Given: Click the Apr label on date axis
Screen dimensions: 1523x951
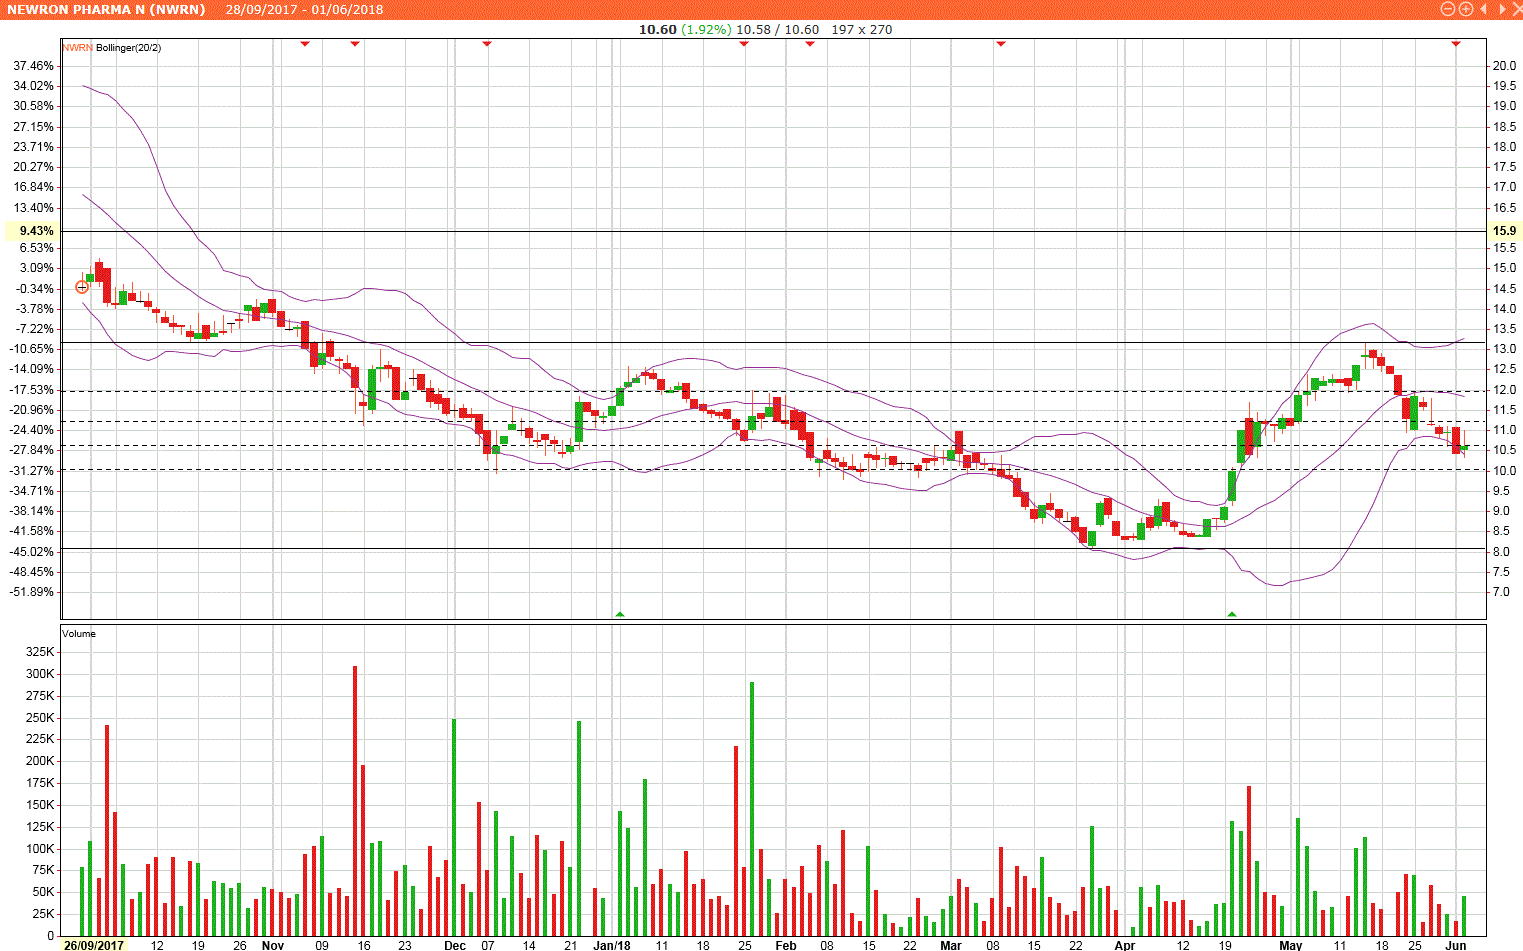Looking at the screenshot, I should pyautogui.click(x=1125, y=944).
